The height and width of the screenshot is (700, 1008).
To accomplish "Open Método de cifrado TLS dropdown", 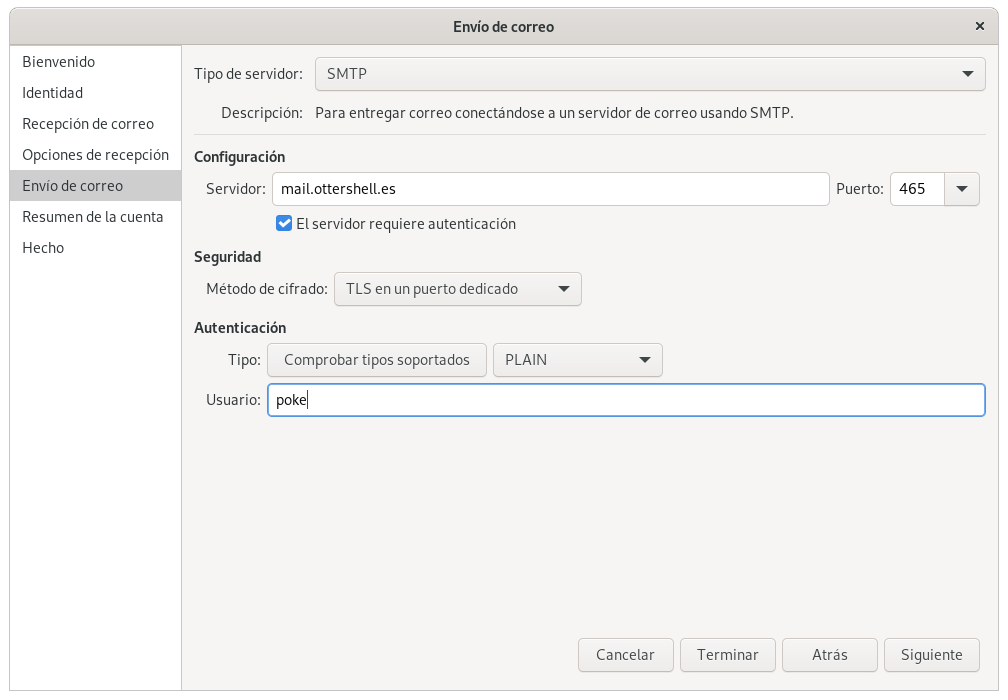I will coord(457,289).
